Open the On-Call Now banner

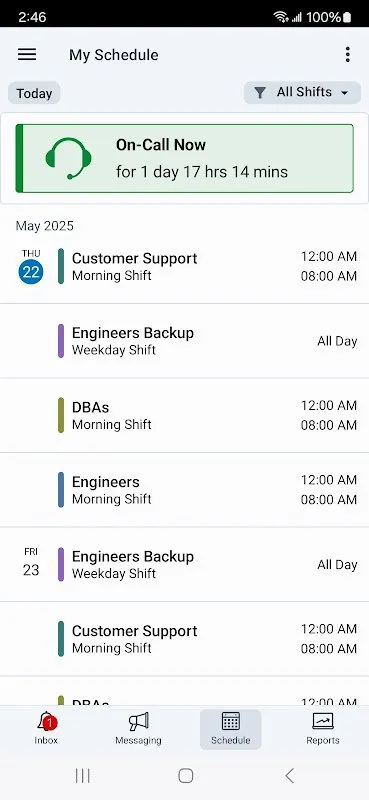184,158
